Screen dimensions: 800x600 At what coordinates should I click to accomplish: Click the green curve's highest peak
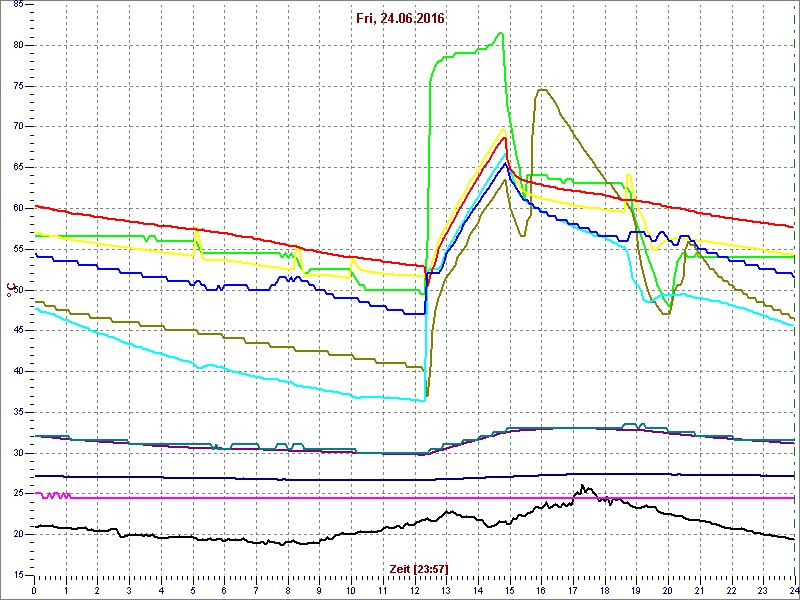pos(501,33)
